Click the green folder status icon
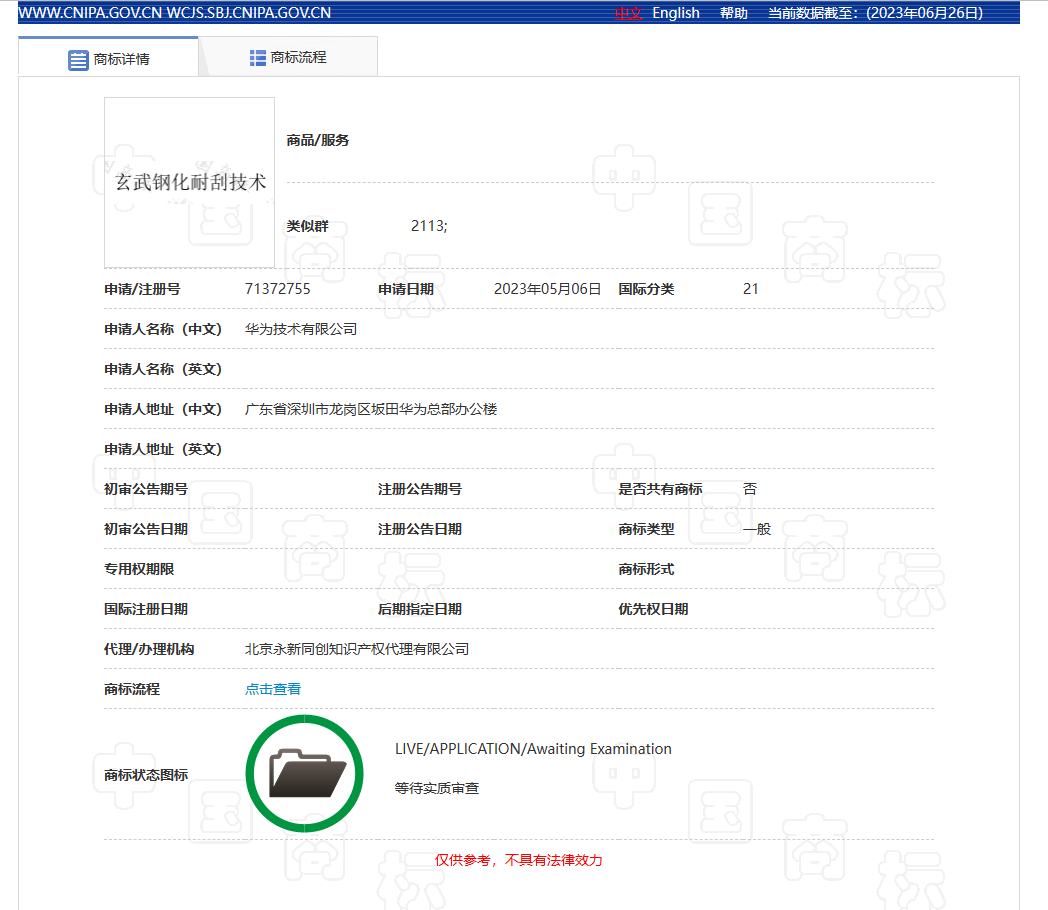Viewport: 1048px width, 910px height. point(305,774)
